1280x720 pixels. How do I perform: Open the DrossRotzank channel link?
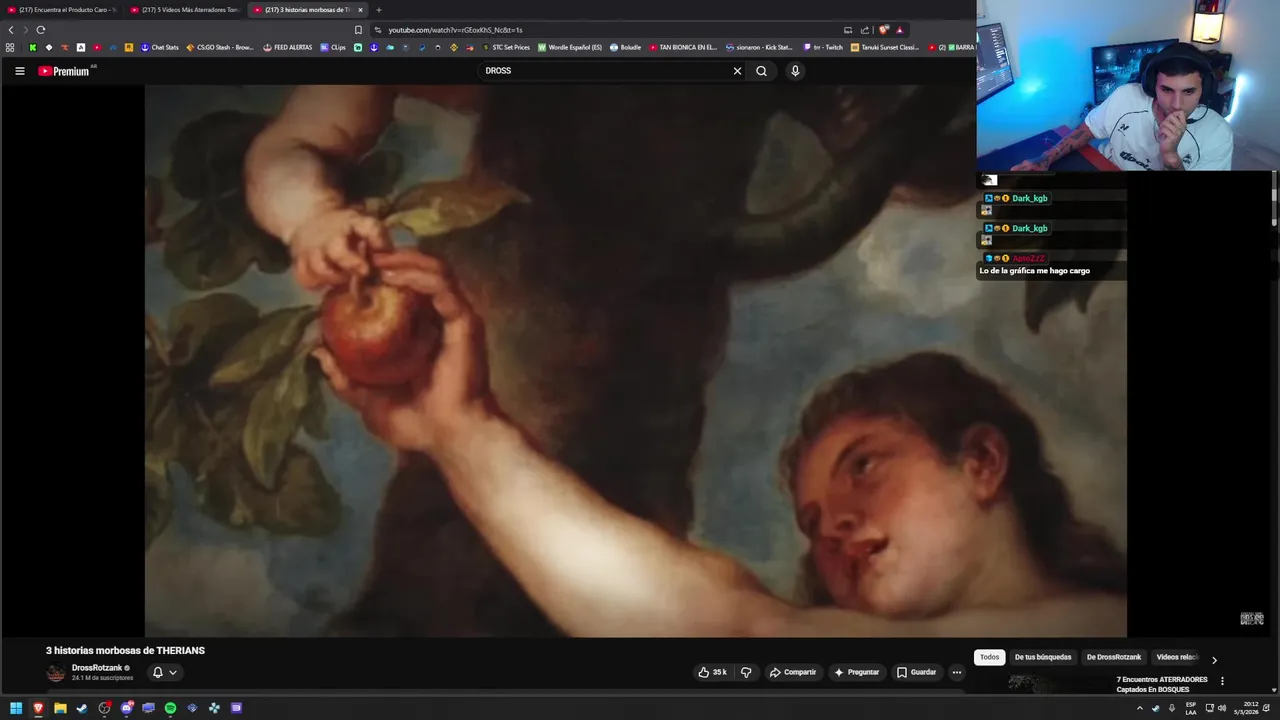coord(97,668)
